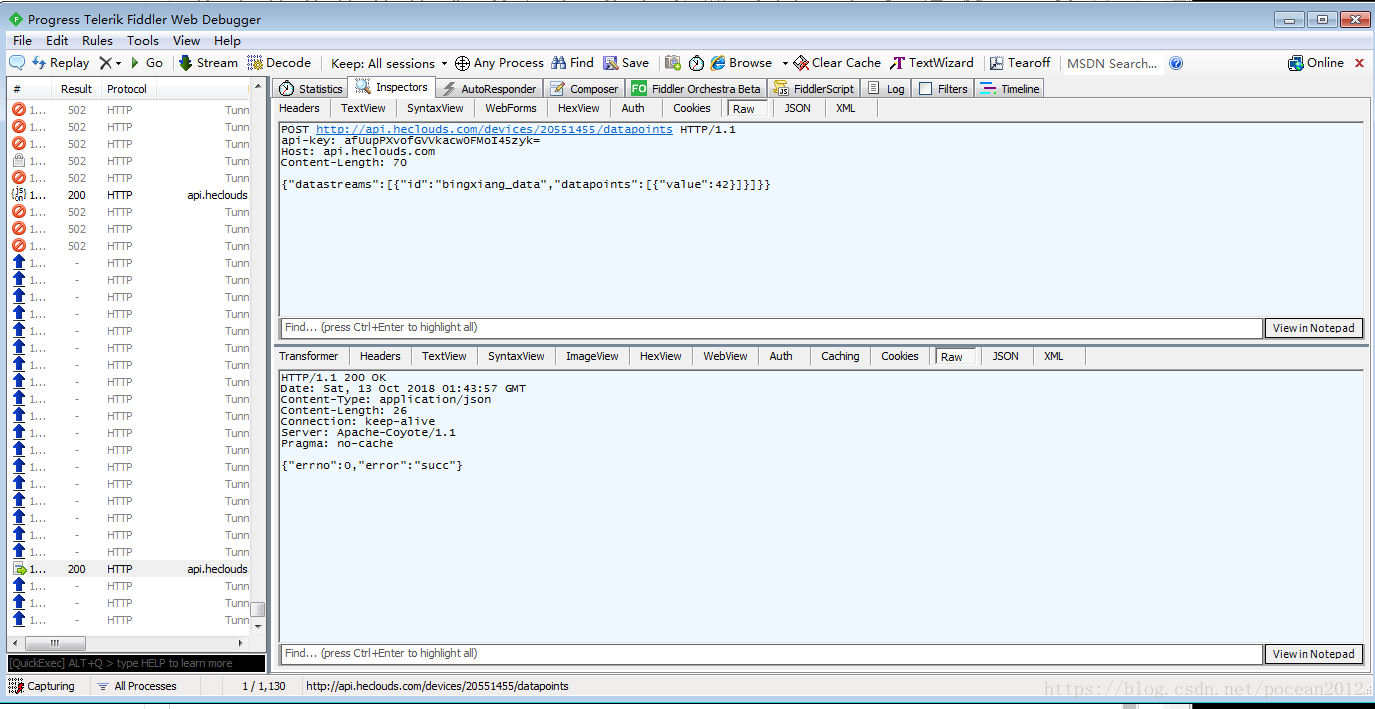This screenshot has width=1375, height=709.
Task: Launch browser with Browse button
Action: [741, 63]
